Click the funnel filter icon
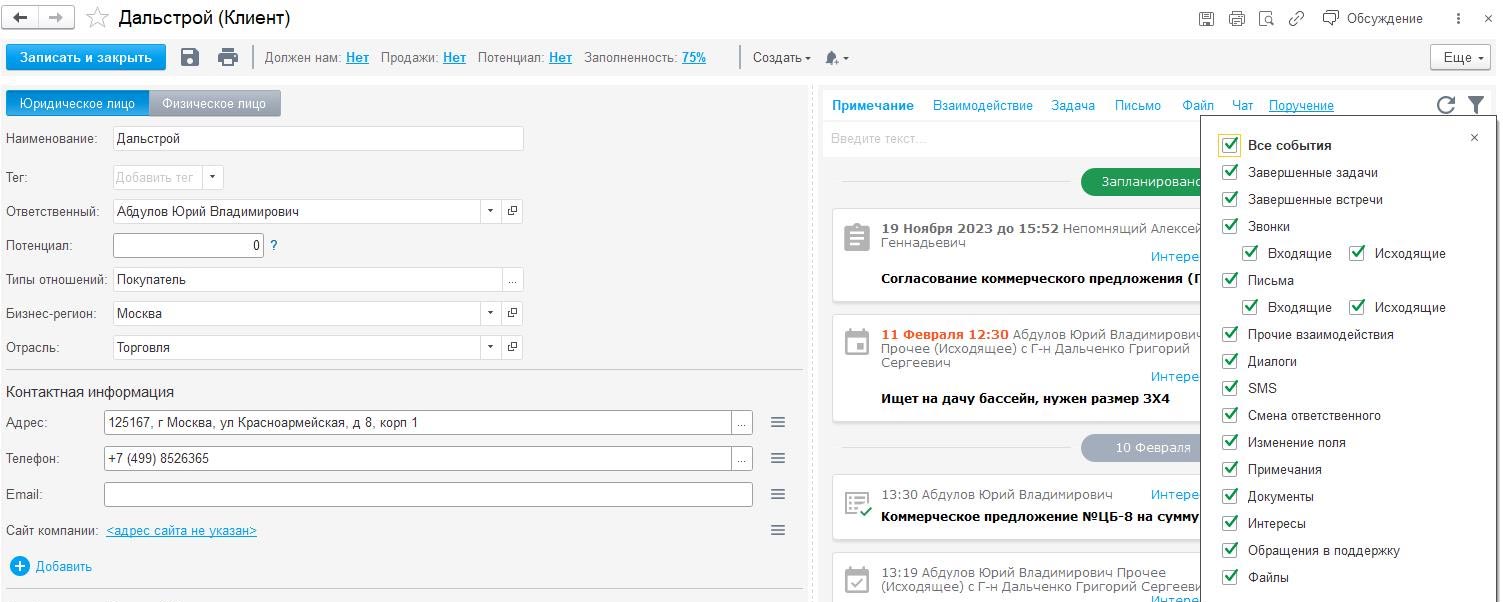1503x602 pixels. click(x=1476, y=105)
